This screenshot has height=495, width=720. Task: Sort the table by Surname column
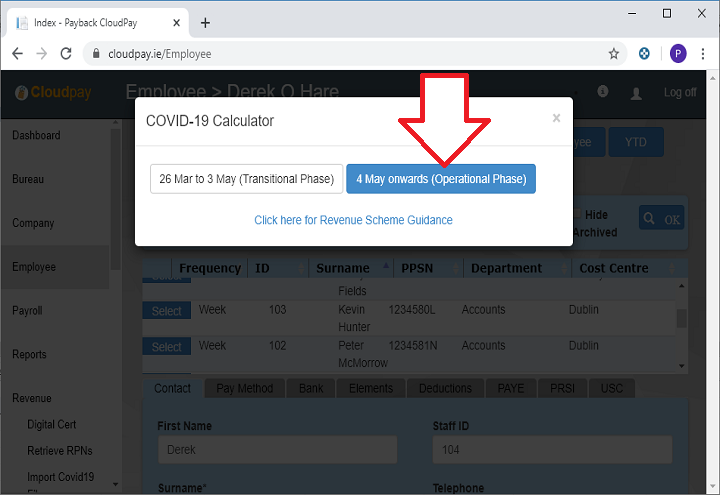pos(343,268)
